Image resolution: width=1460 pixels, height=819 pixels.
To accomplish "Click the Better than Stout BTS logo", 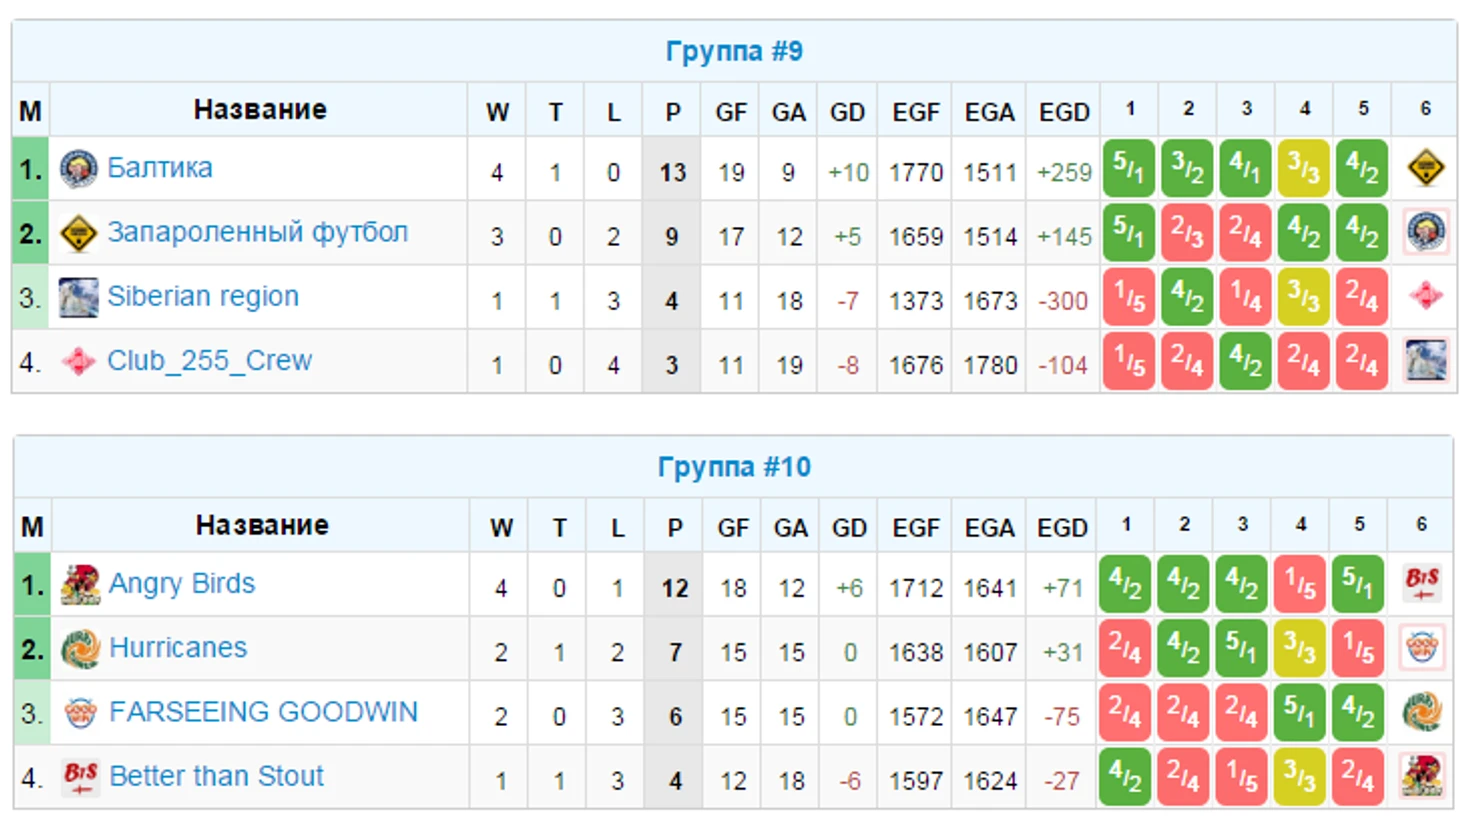I will 80,777.
